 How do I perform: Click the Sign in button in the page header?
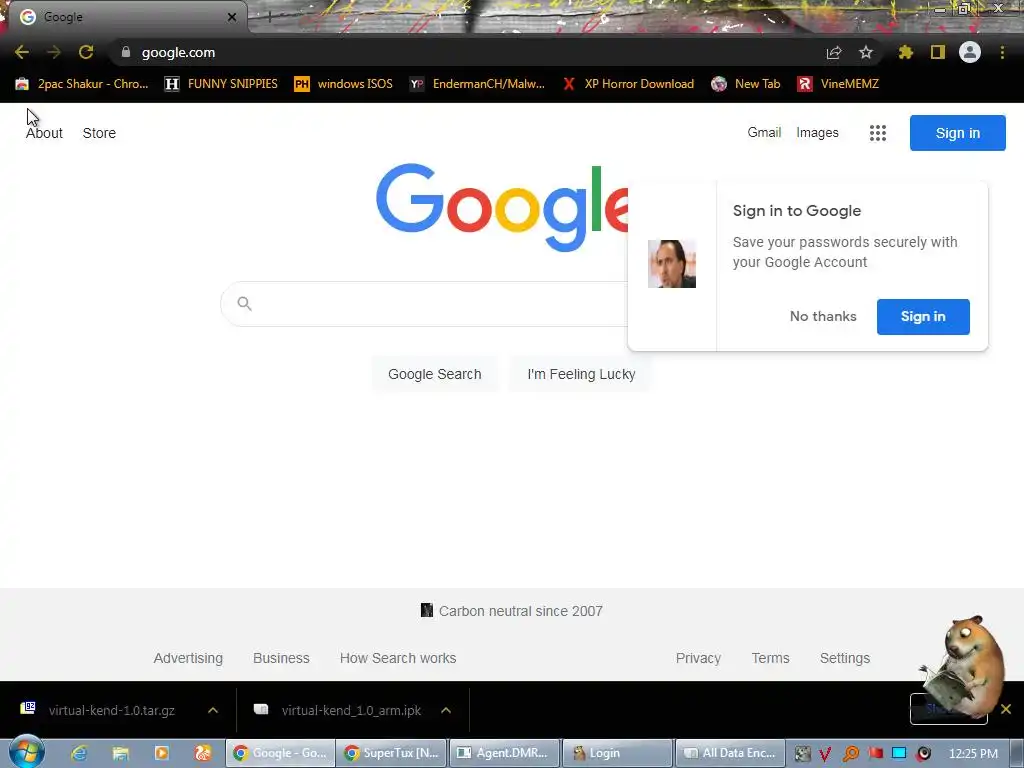957,133
